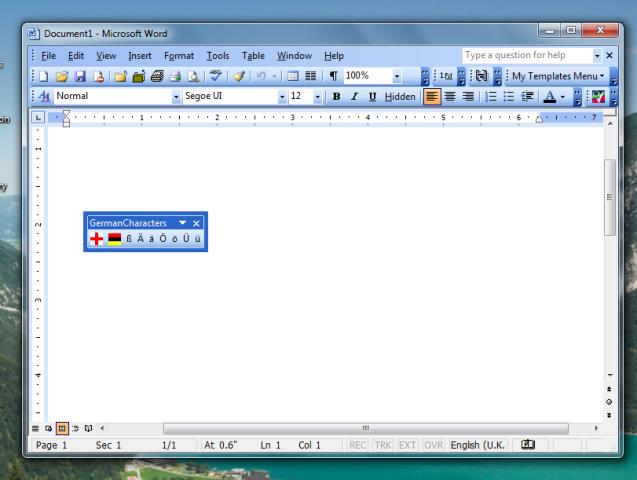The height and width of the screenshot is (480, 637).
Task: Click the OVR overtype status indicator
Action: point(433,445)
